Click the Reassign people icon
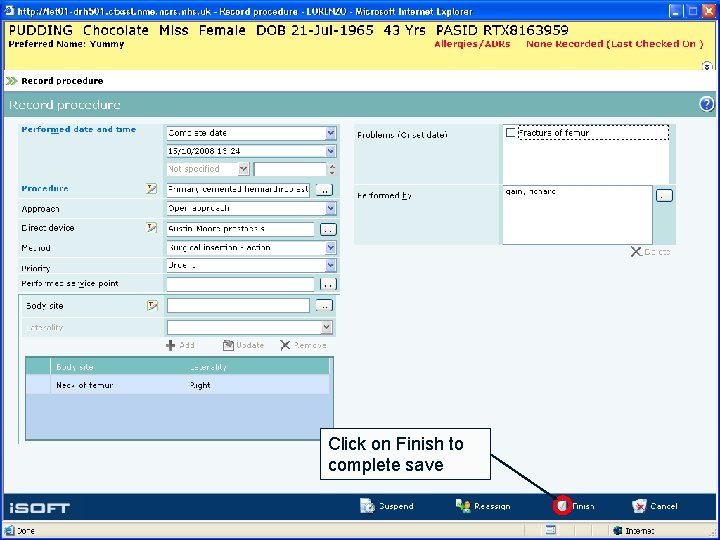 pos(463,506)
